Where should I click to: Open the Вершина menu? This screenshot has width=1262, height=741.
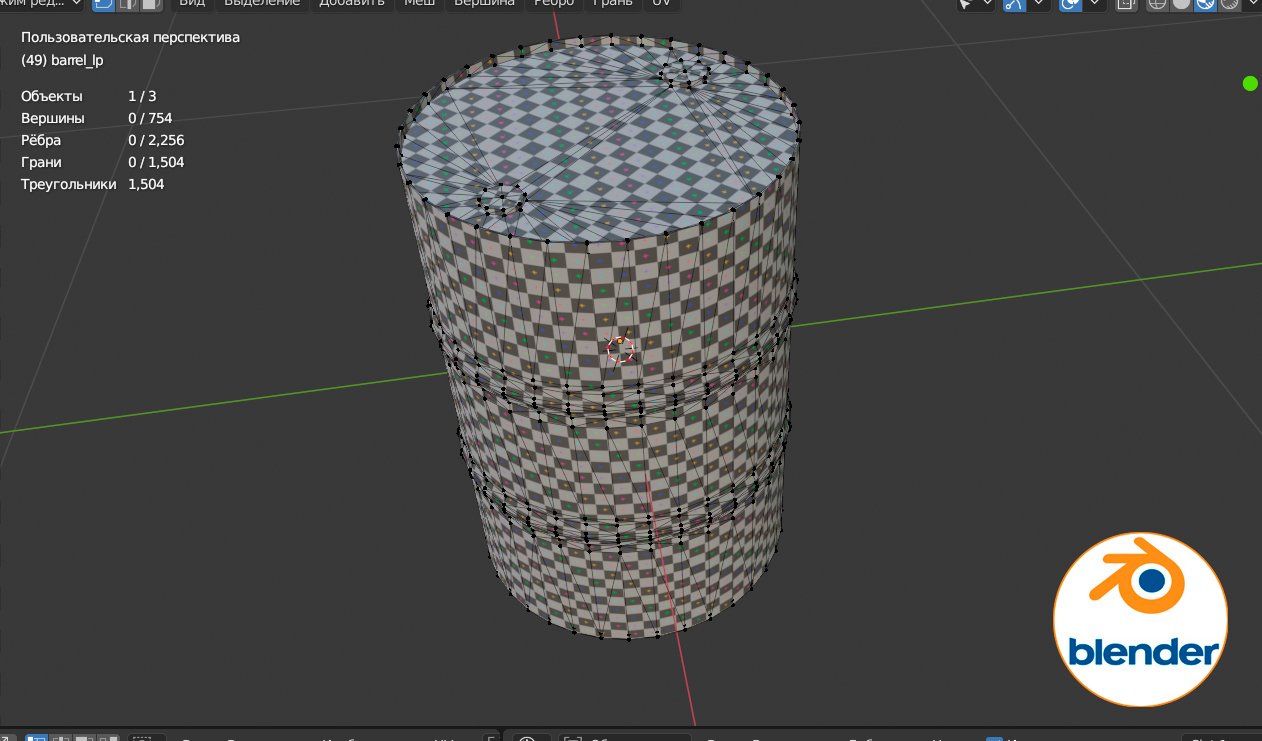click(x=485, y=3)
